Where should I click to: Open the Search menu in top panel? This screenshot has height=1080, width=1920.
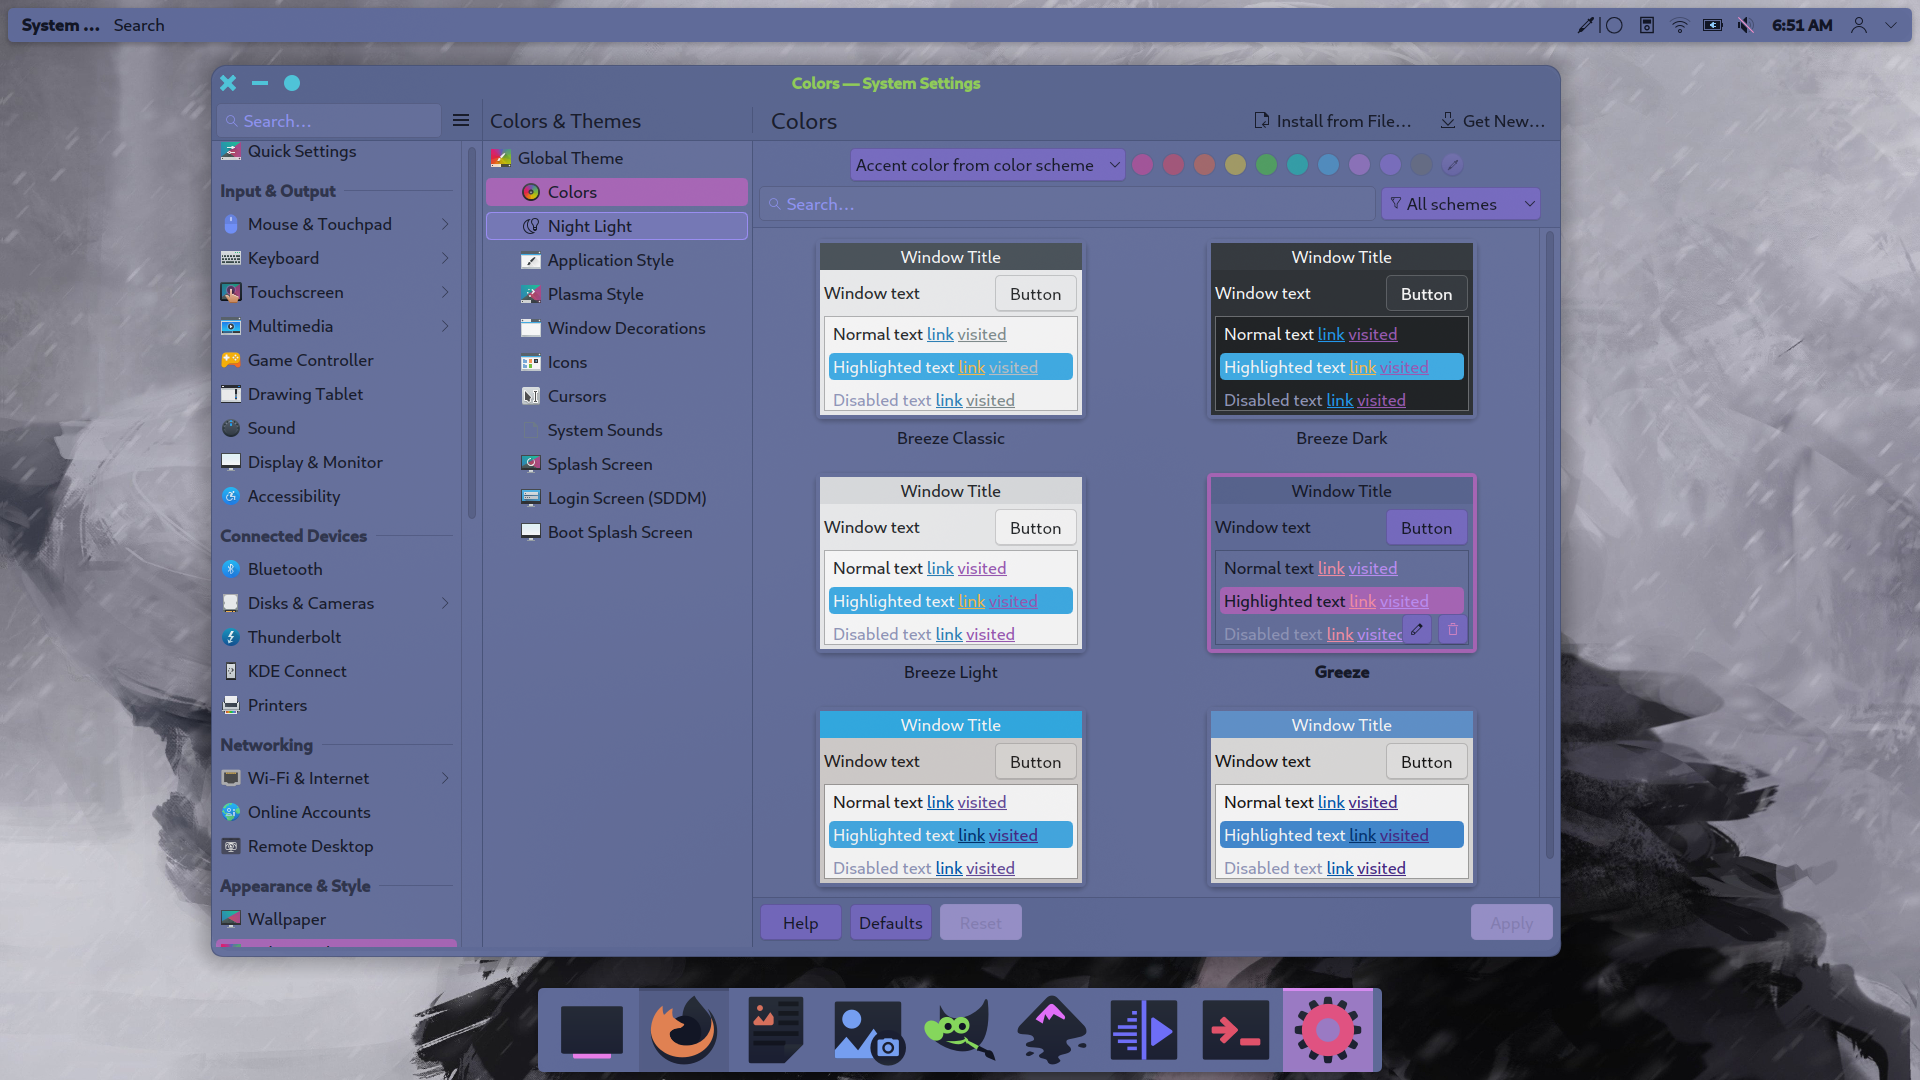(x=139, y=25)
